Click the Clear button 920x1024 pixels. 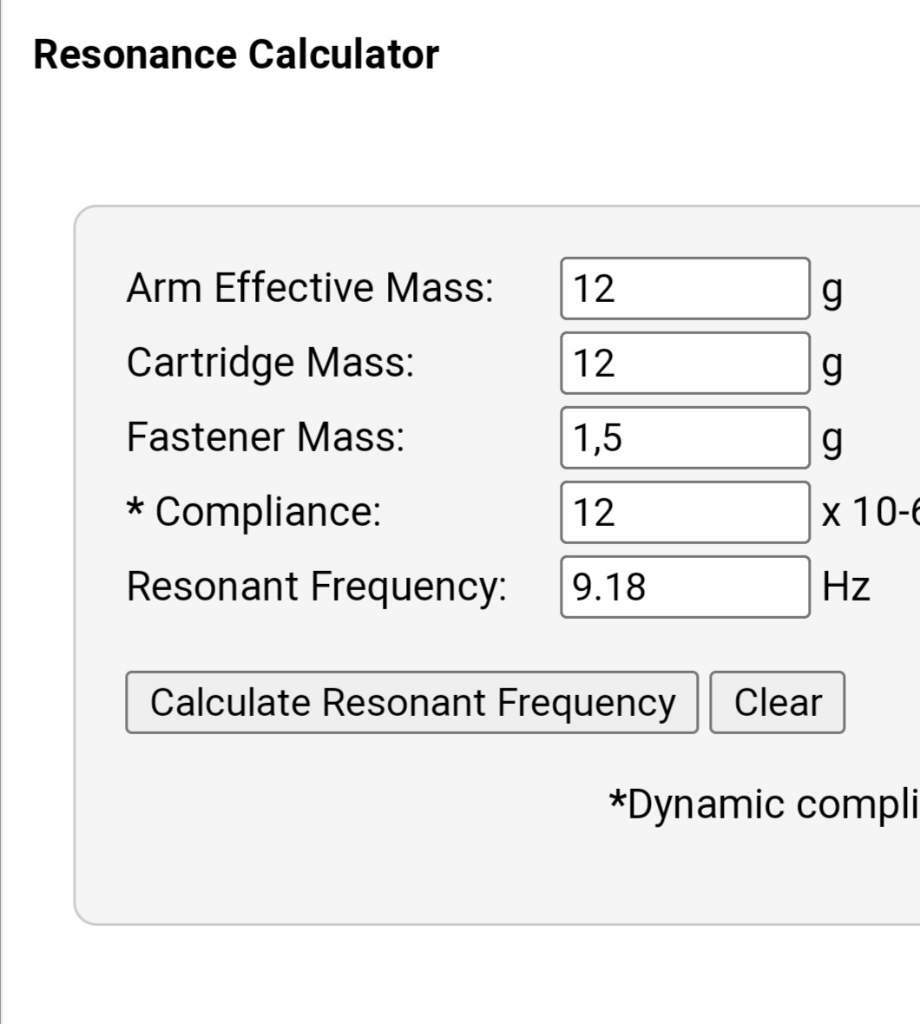click(x=777, y=702)
